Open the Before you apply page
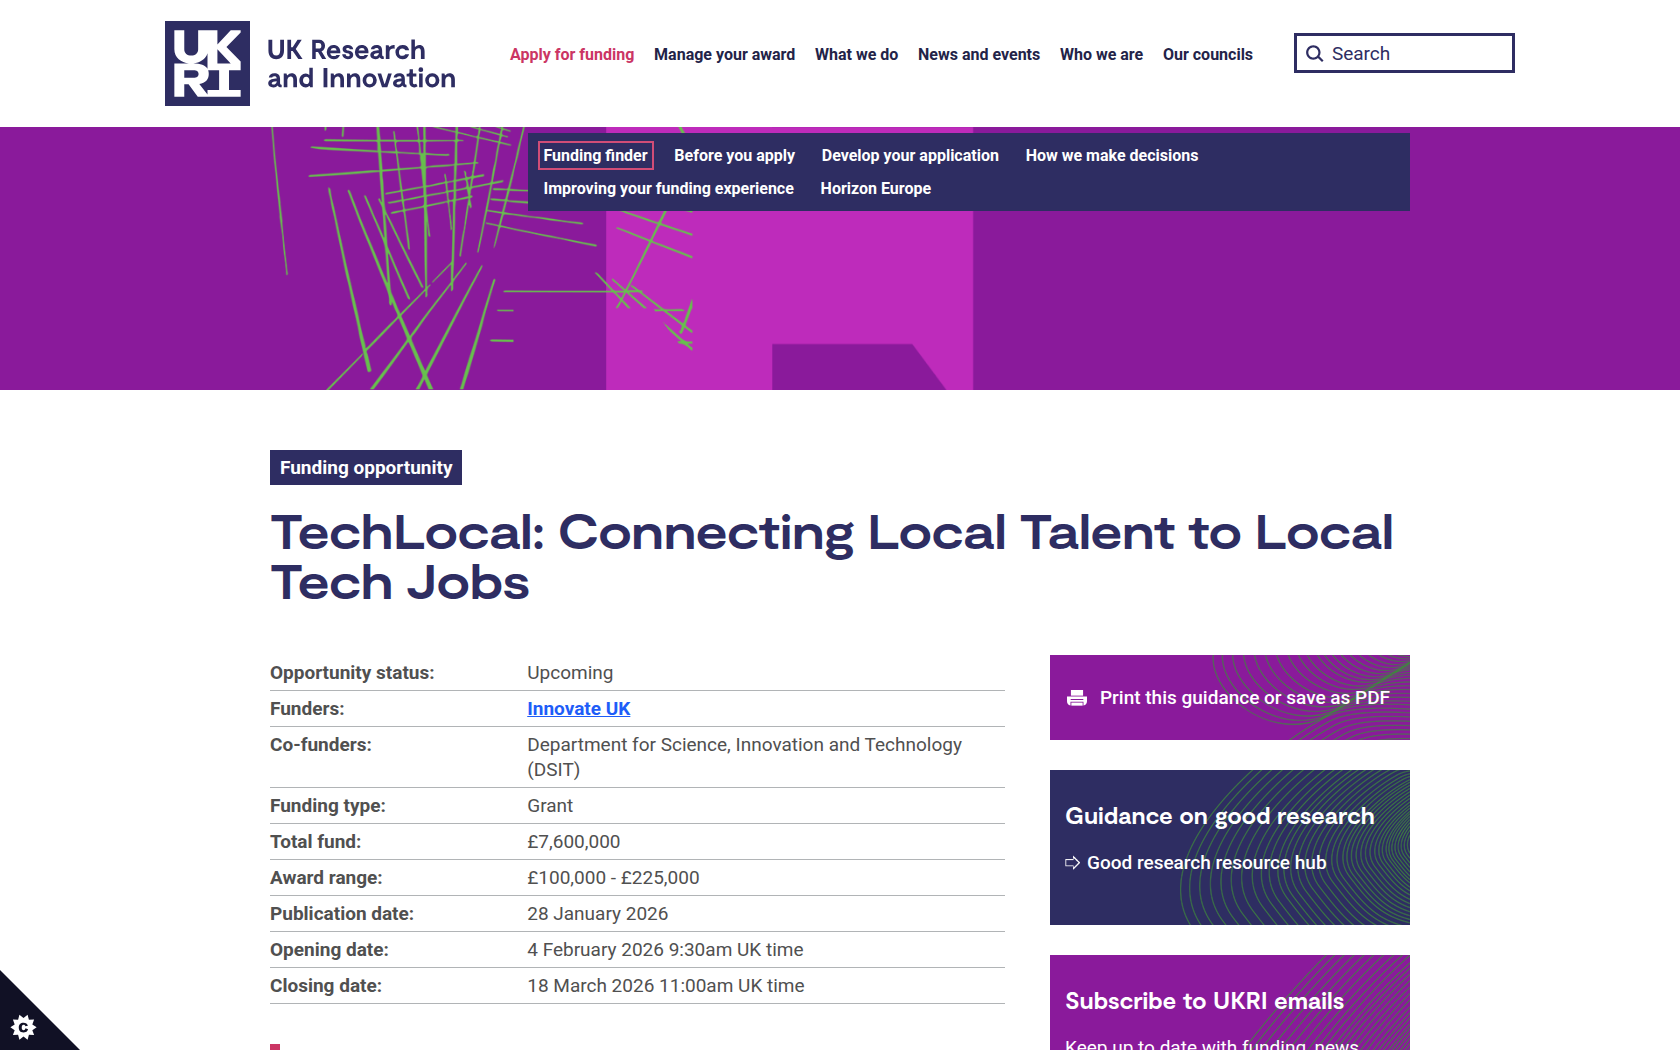Screen dimensions: 1680x1050 [734, 155]
